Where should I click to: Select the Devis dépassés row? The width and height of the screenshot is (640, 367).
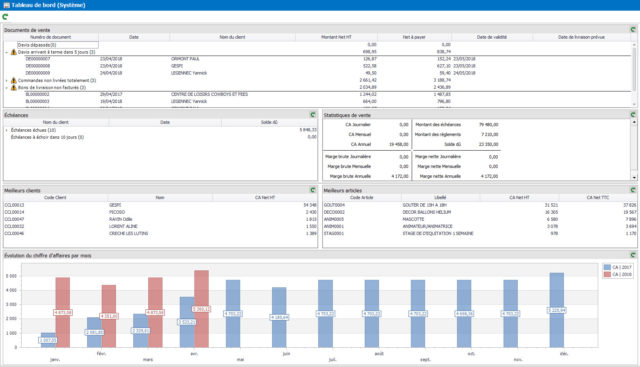[x=318, y=45]
